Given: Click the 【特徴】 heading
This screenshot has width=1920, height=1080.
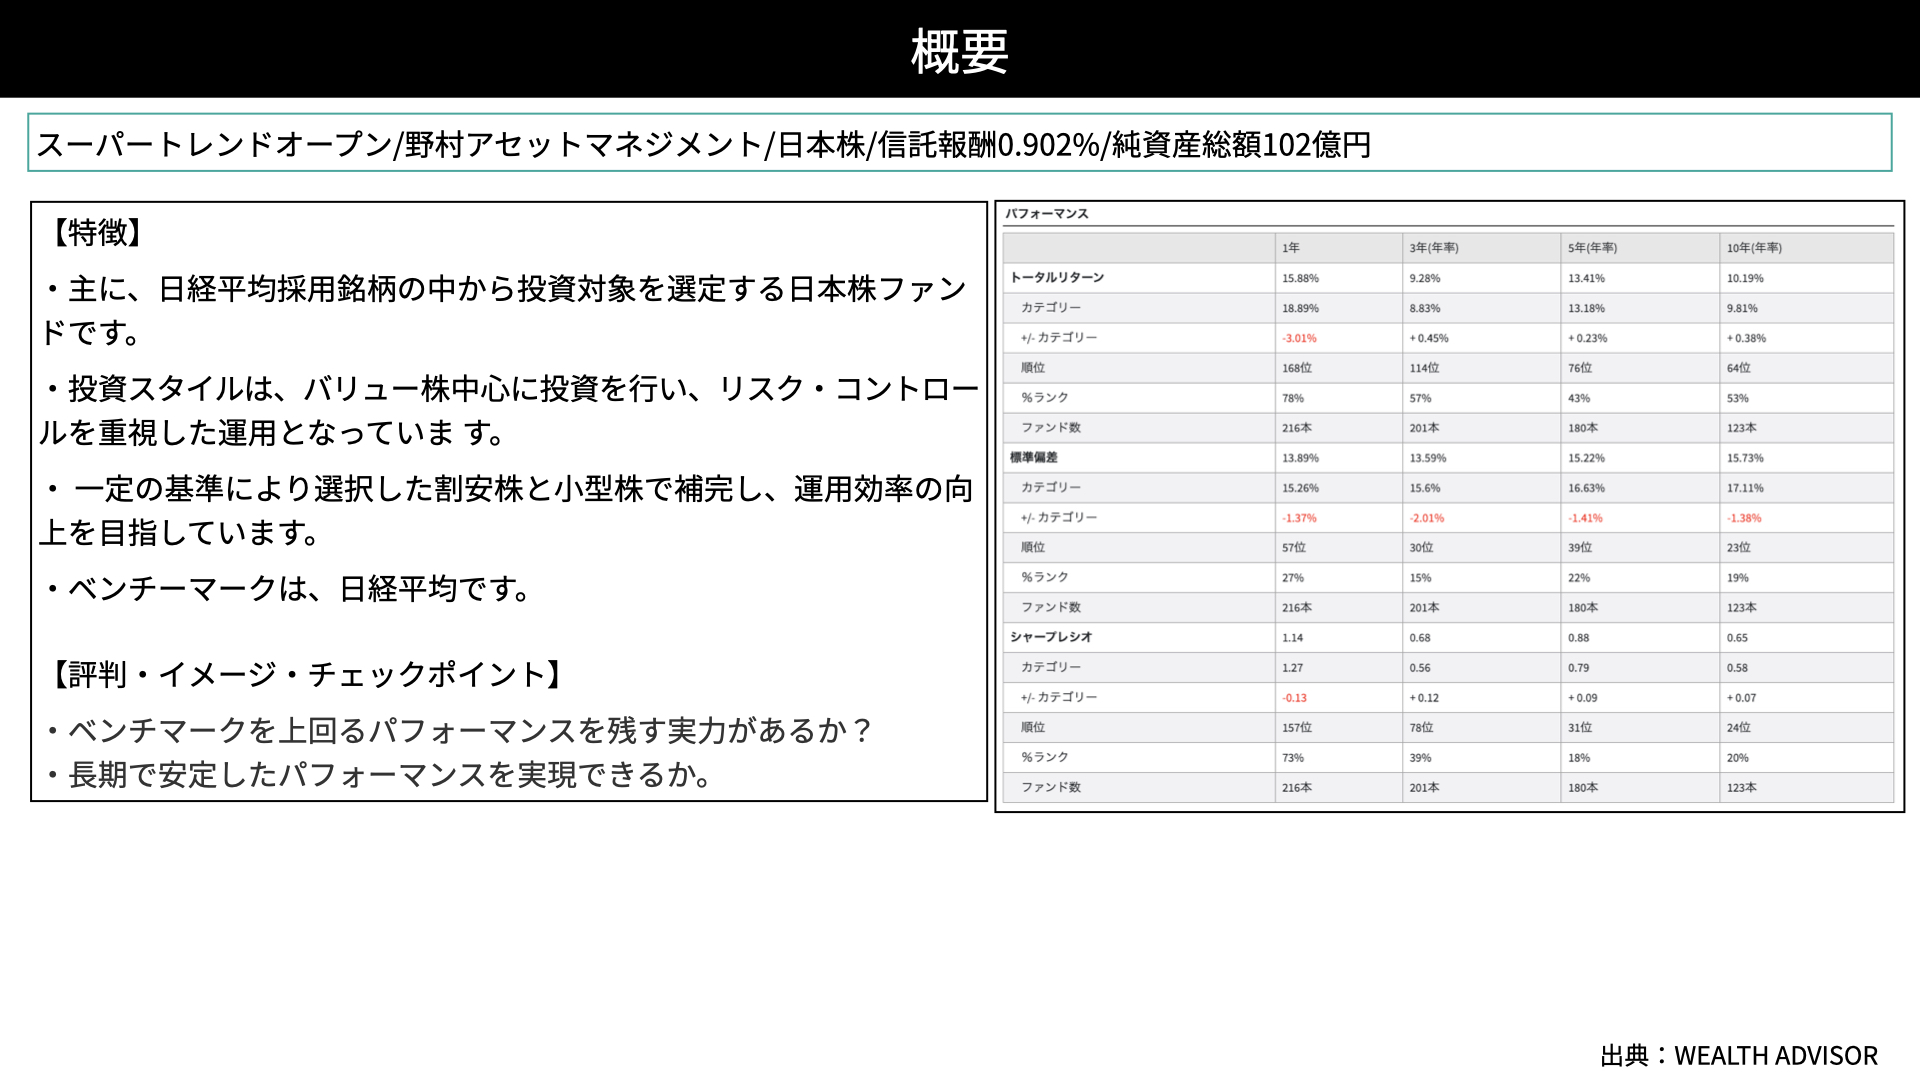Looking at the screenshot, I should [96, 232].
